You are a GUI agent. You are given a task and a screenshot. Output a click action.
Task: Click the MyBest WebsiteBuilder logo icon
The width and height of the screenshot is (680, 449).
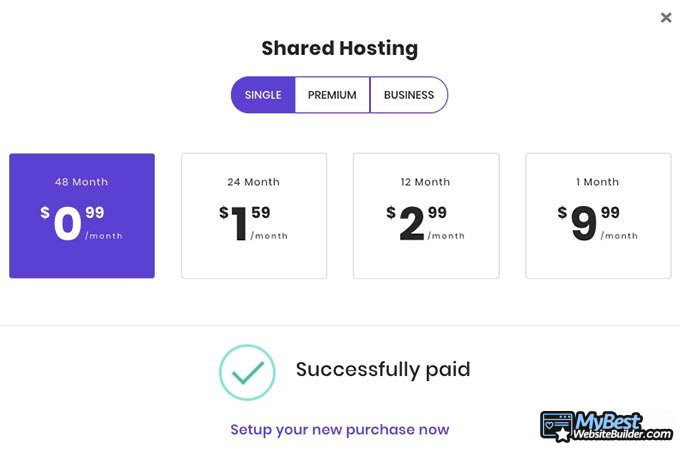pyautogui.click(x=557, y=426)
